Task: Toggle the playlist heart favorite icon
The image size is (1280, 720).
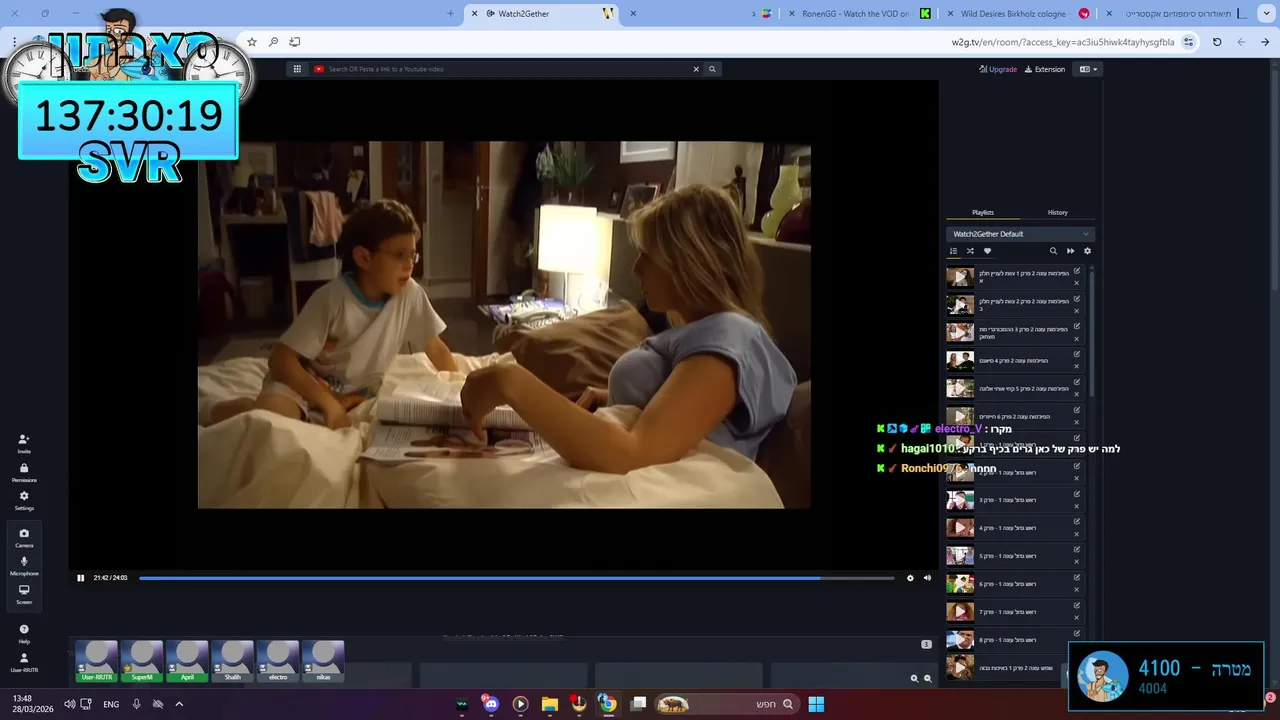Action: tap(987, 251)
